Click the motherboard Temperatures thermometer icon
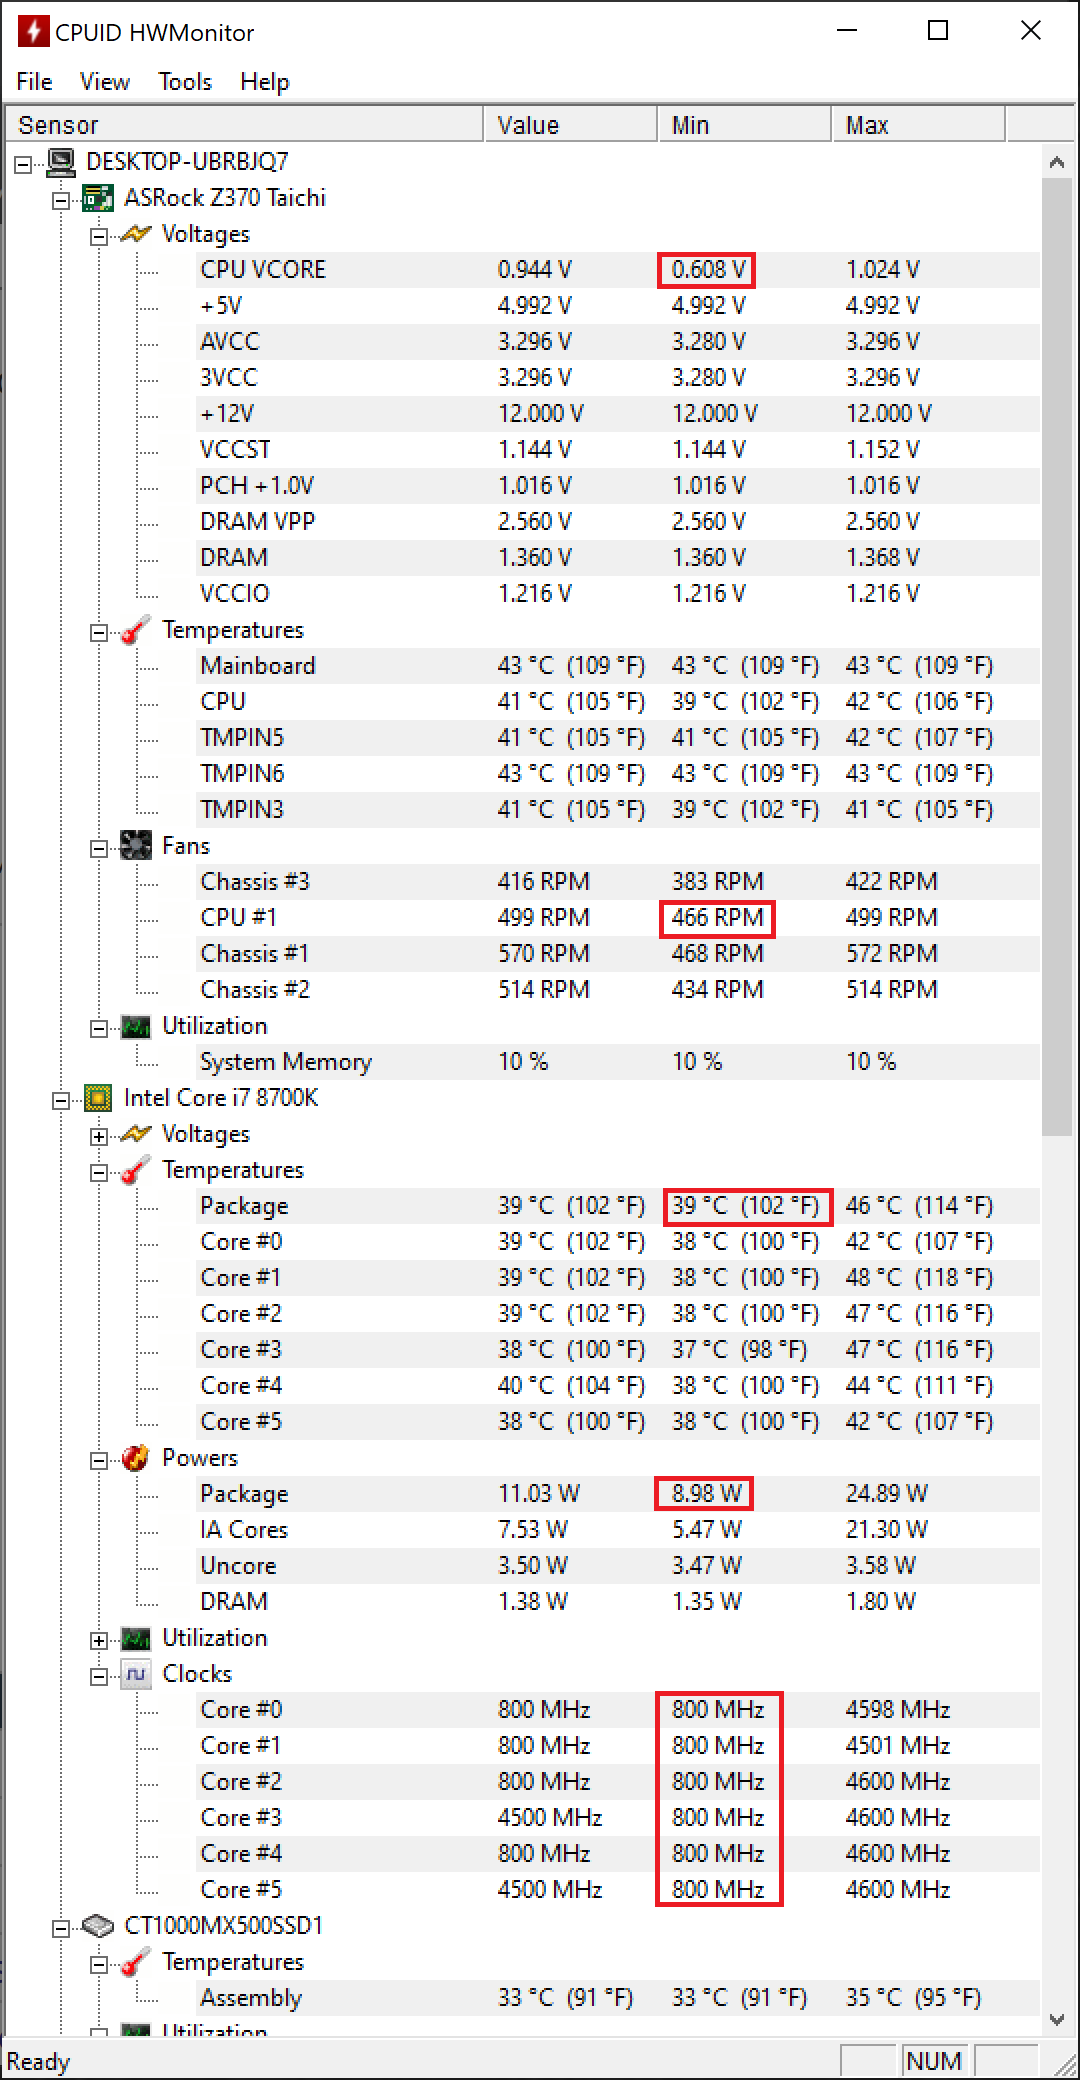Screen dimensions: 1080x2080 136,630
